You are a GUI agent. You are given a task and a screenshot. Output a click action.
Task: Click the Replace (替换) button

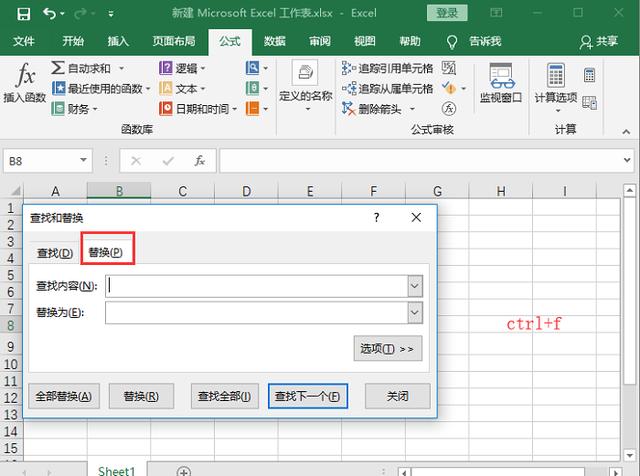pos(141,396)
